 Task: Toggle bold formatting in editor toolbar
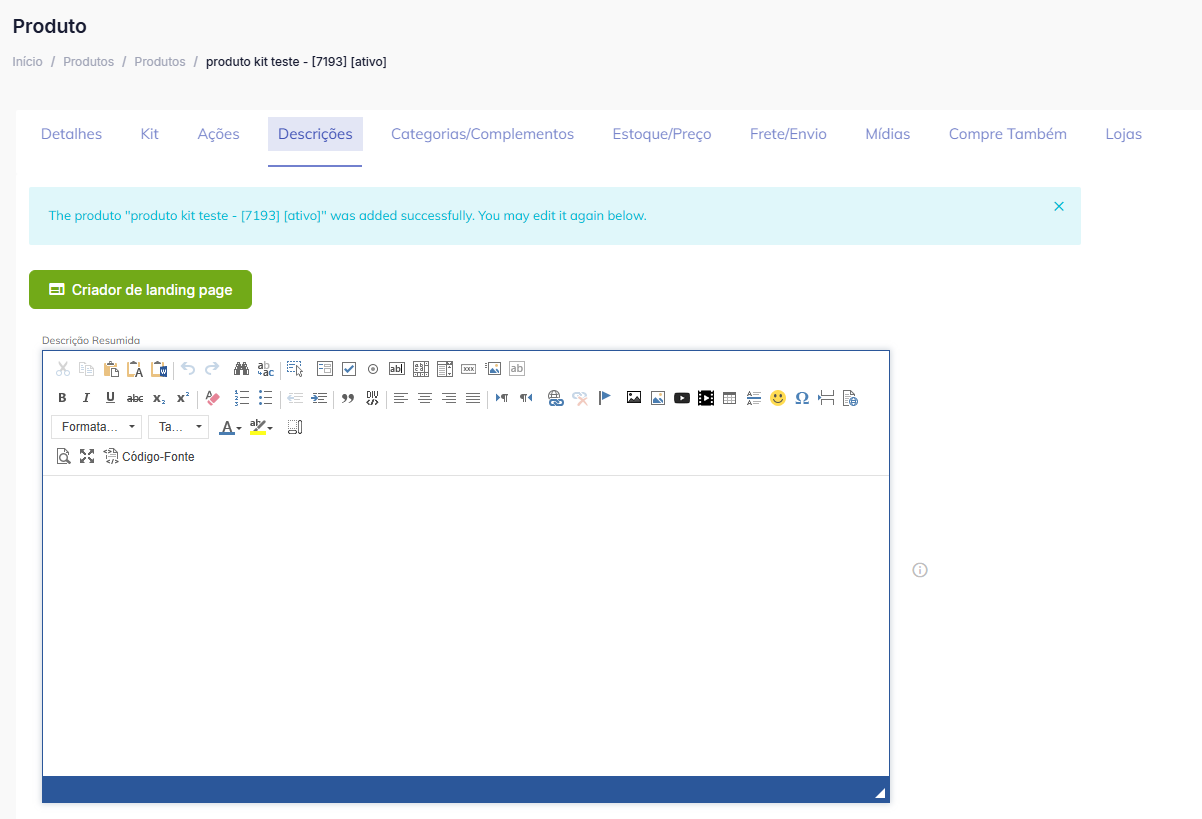point(62,398)
